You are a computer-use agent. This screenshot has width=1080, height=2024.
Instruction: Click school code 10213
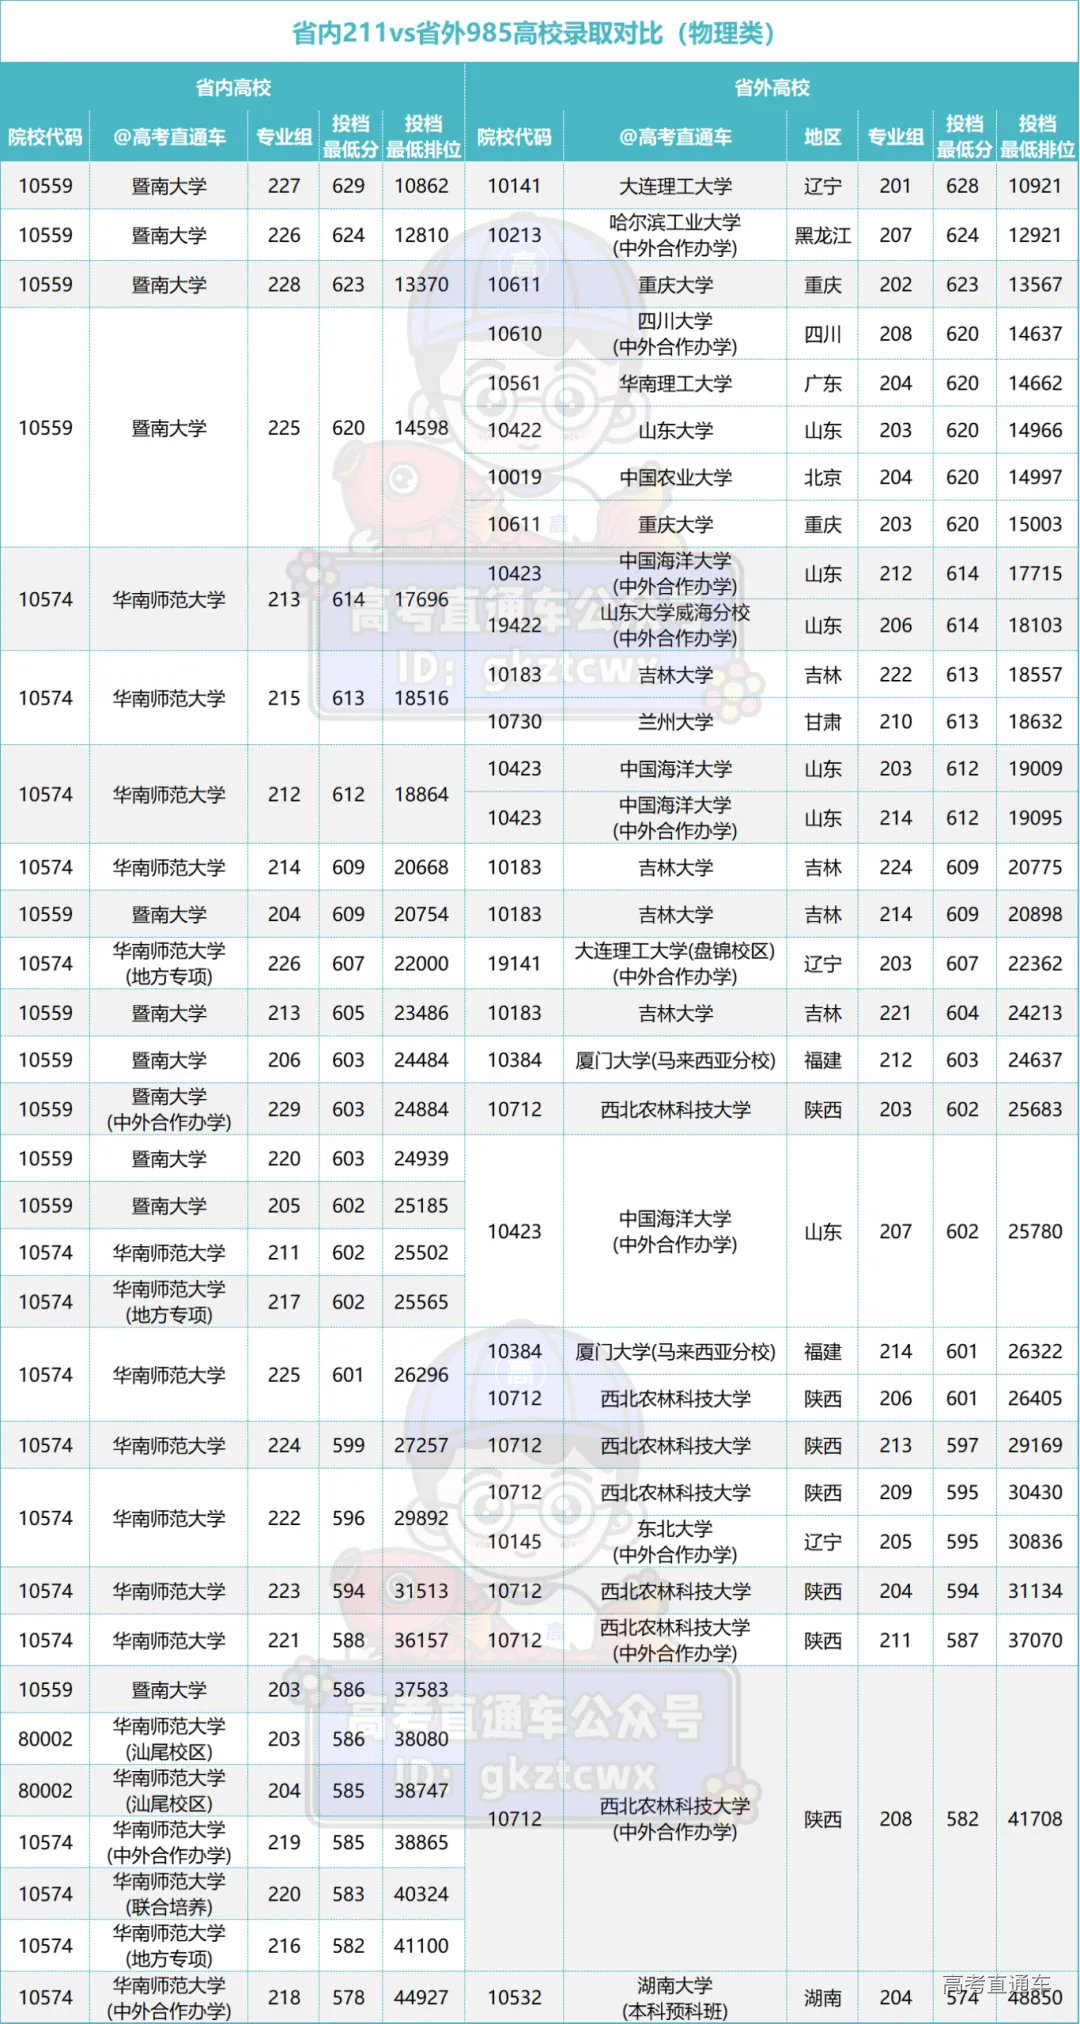(514, 235)
